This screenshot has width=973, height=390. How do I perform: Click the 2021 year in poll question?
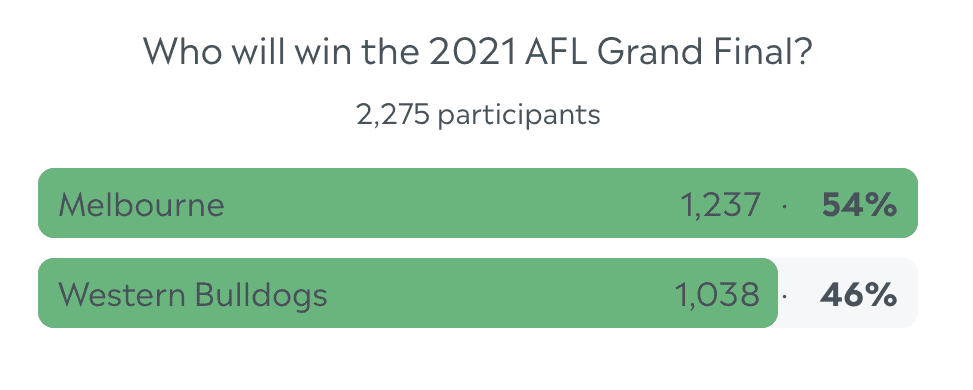472,52
